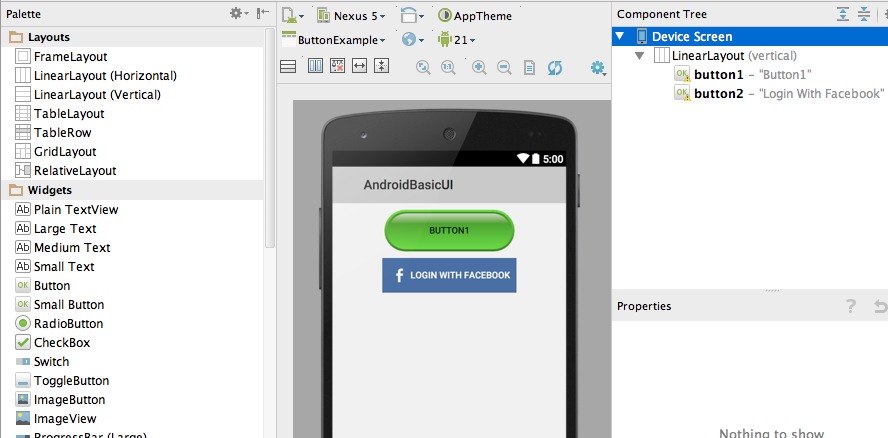This screenshot has height=438, width=888.
Task: Refresh the layout preview
Action: [554, 67]
